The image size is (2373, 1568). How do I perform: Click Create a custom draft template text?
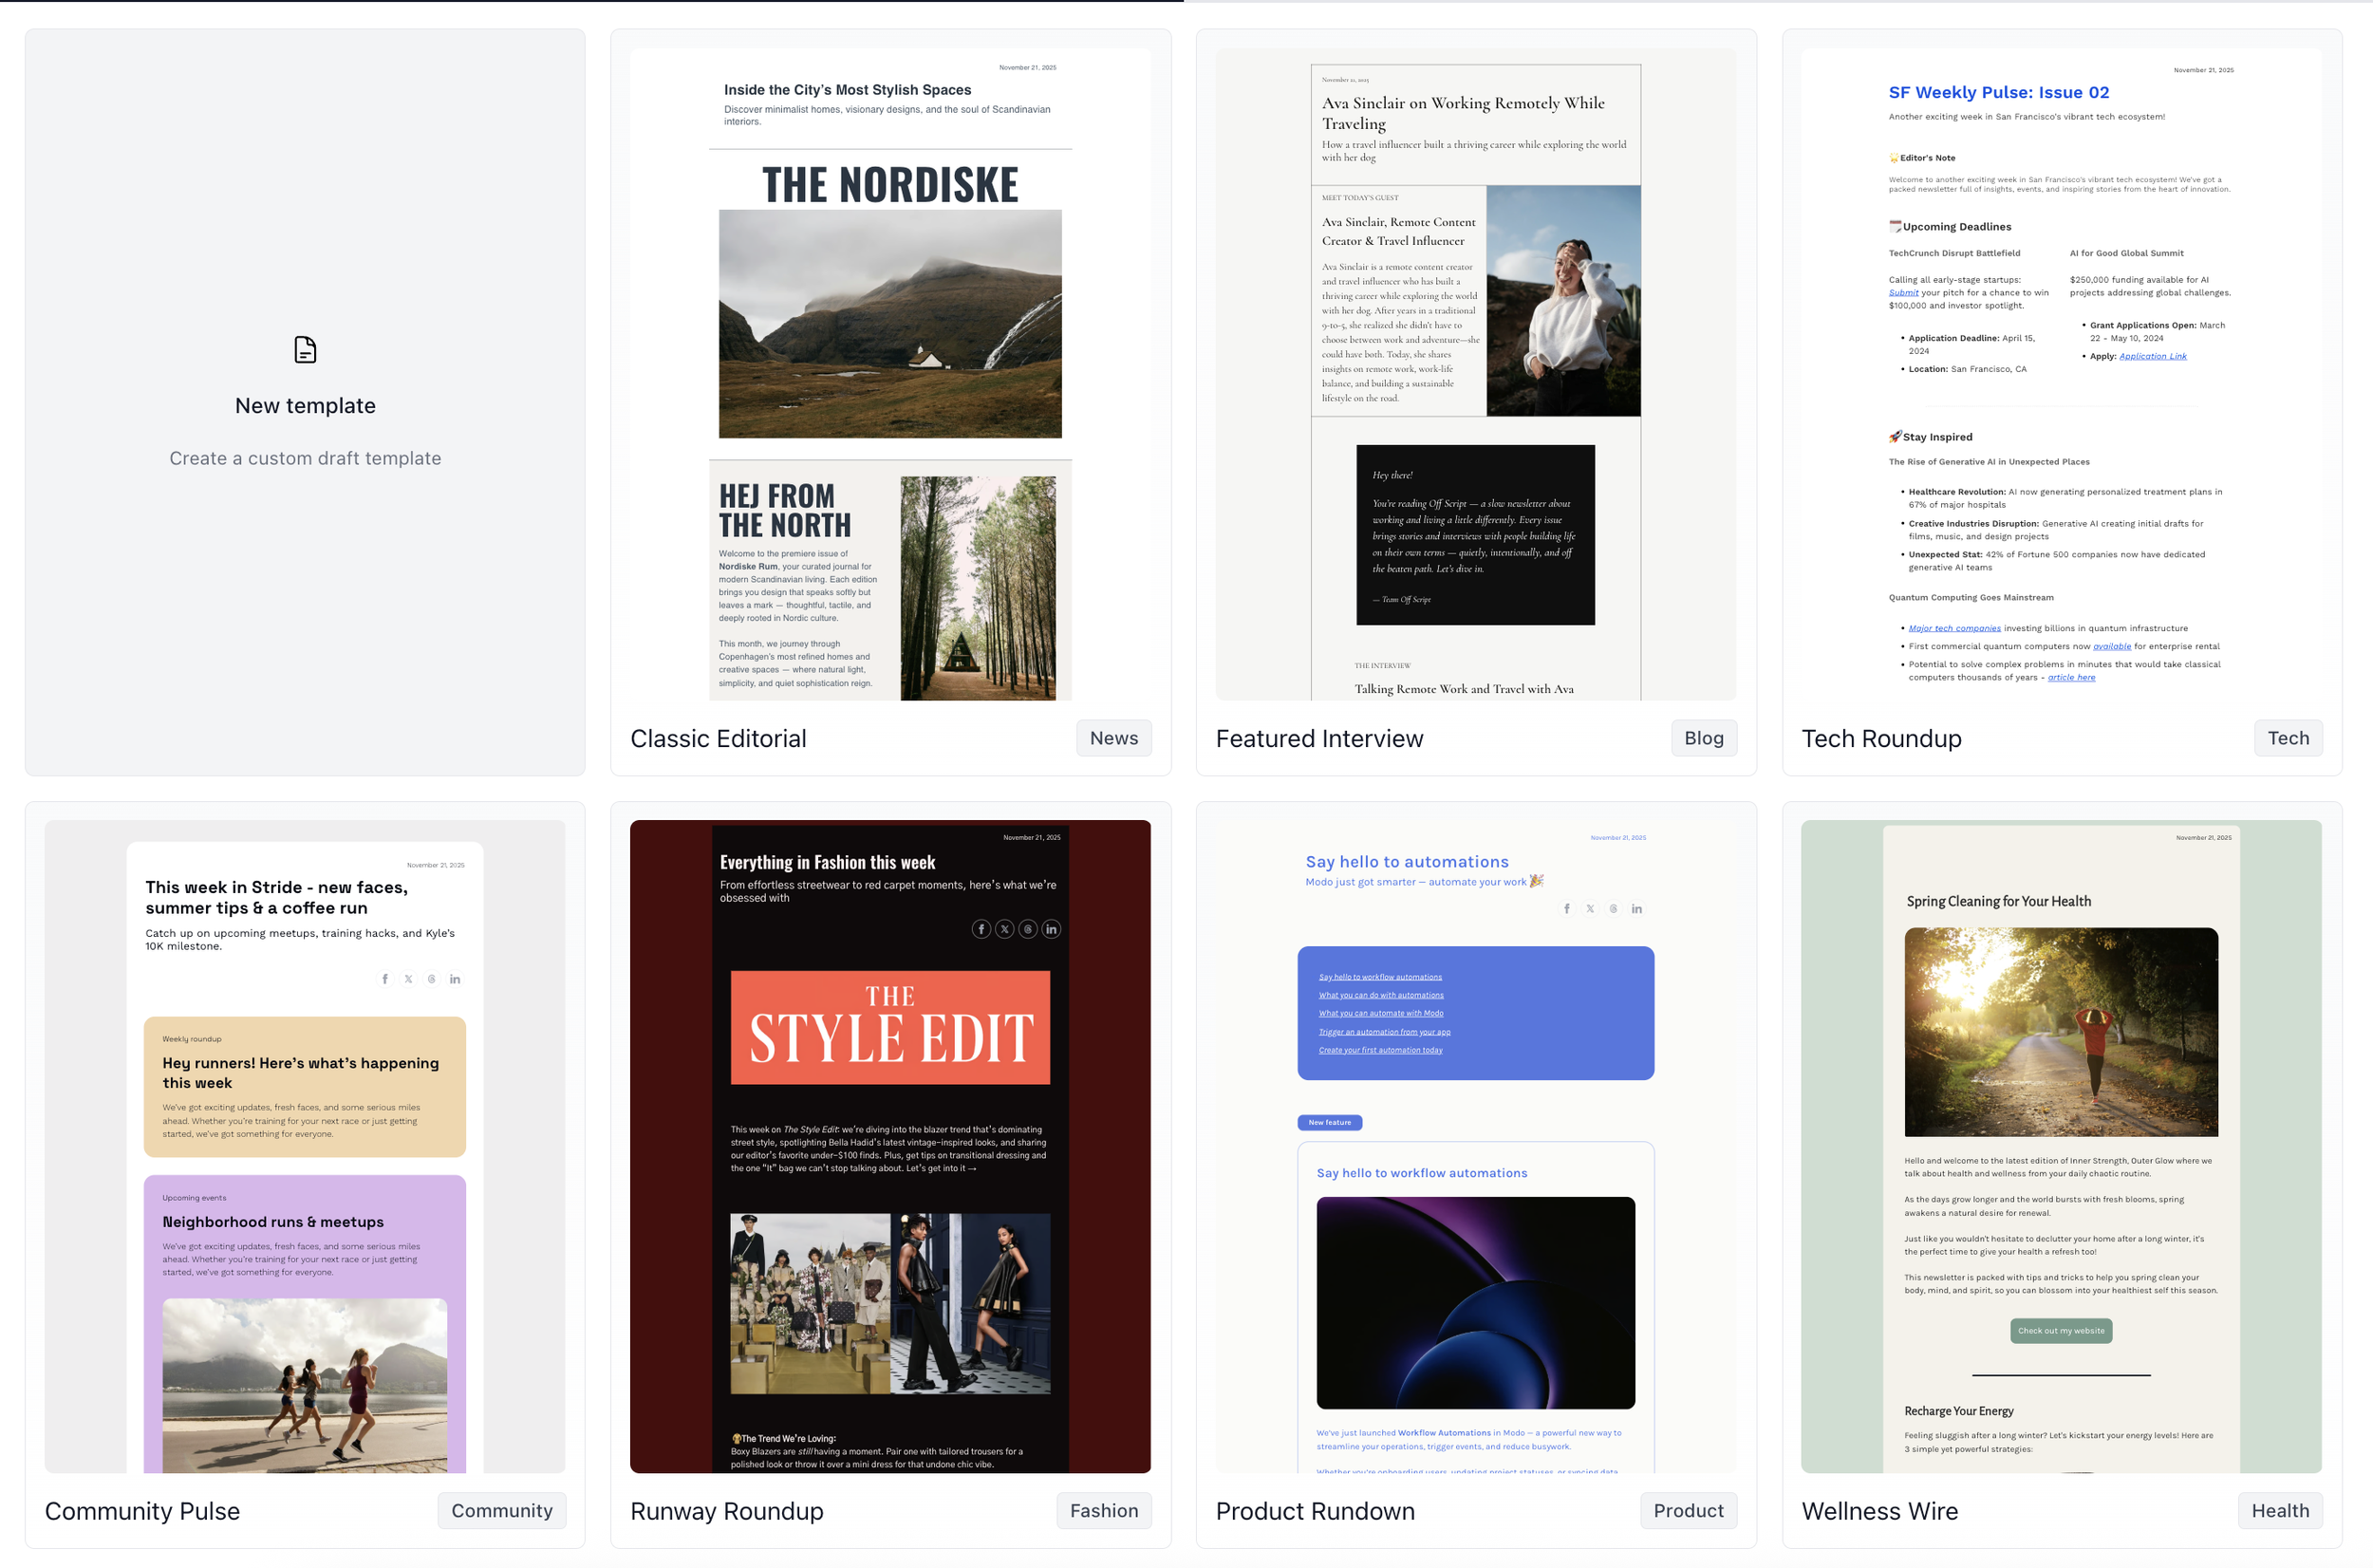click(x=305, y=458)
